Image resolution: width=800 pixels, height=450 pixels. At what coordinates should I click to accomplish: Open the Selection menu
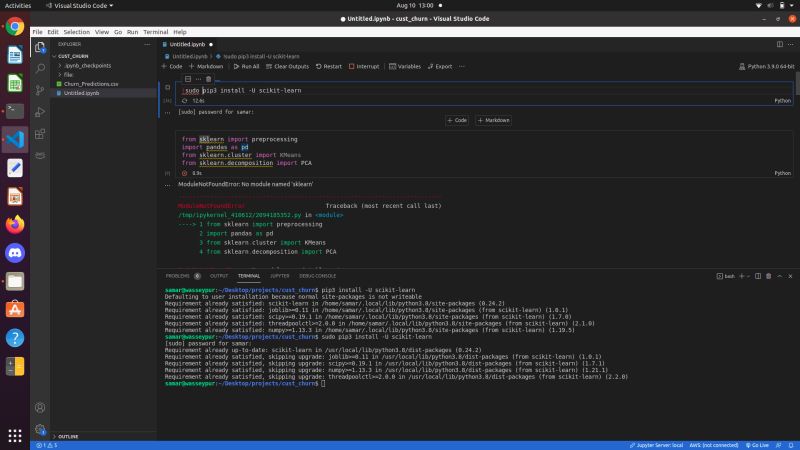(77, 32)
